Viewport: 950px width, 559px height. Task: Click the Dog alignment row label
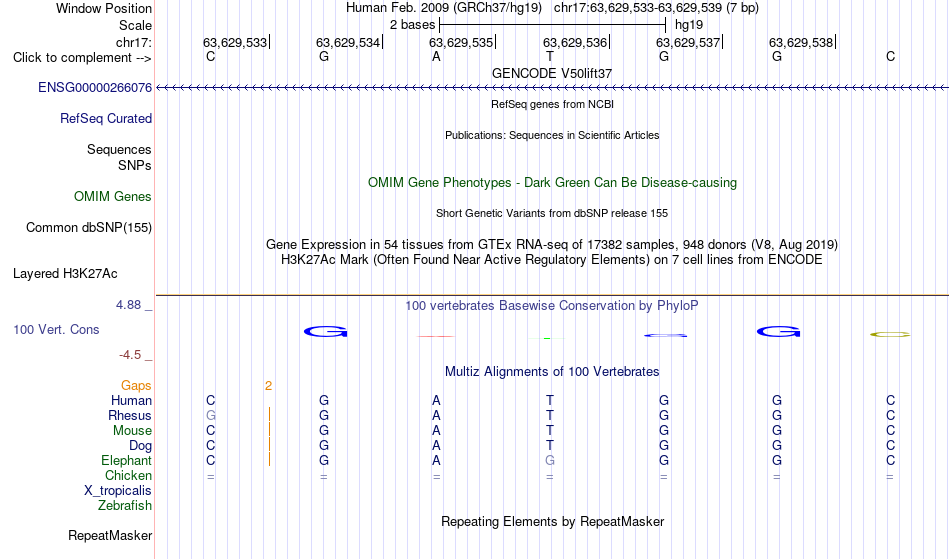pyautogui.click(x=141, y=446)
